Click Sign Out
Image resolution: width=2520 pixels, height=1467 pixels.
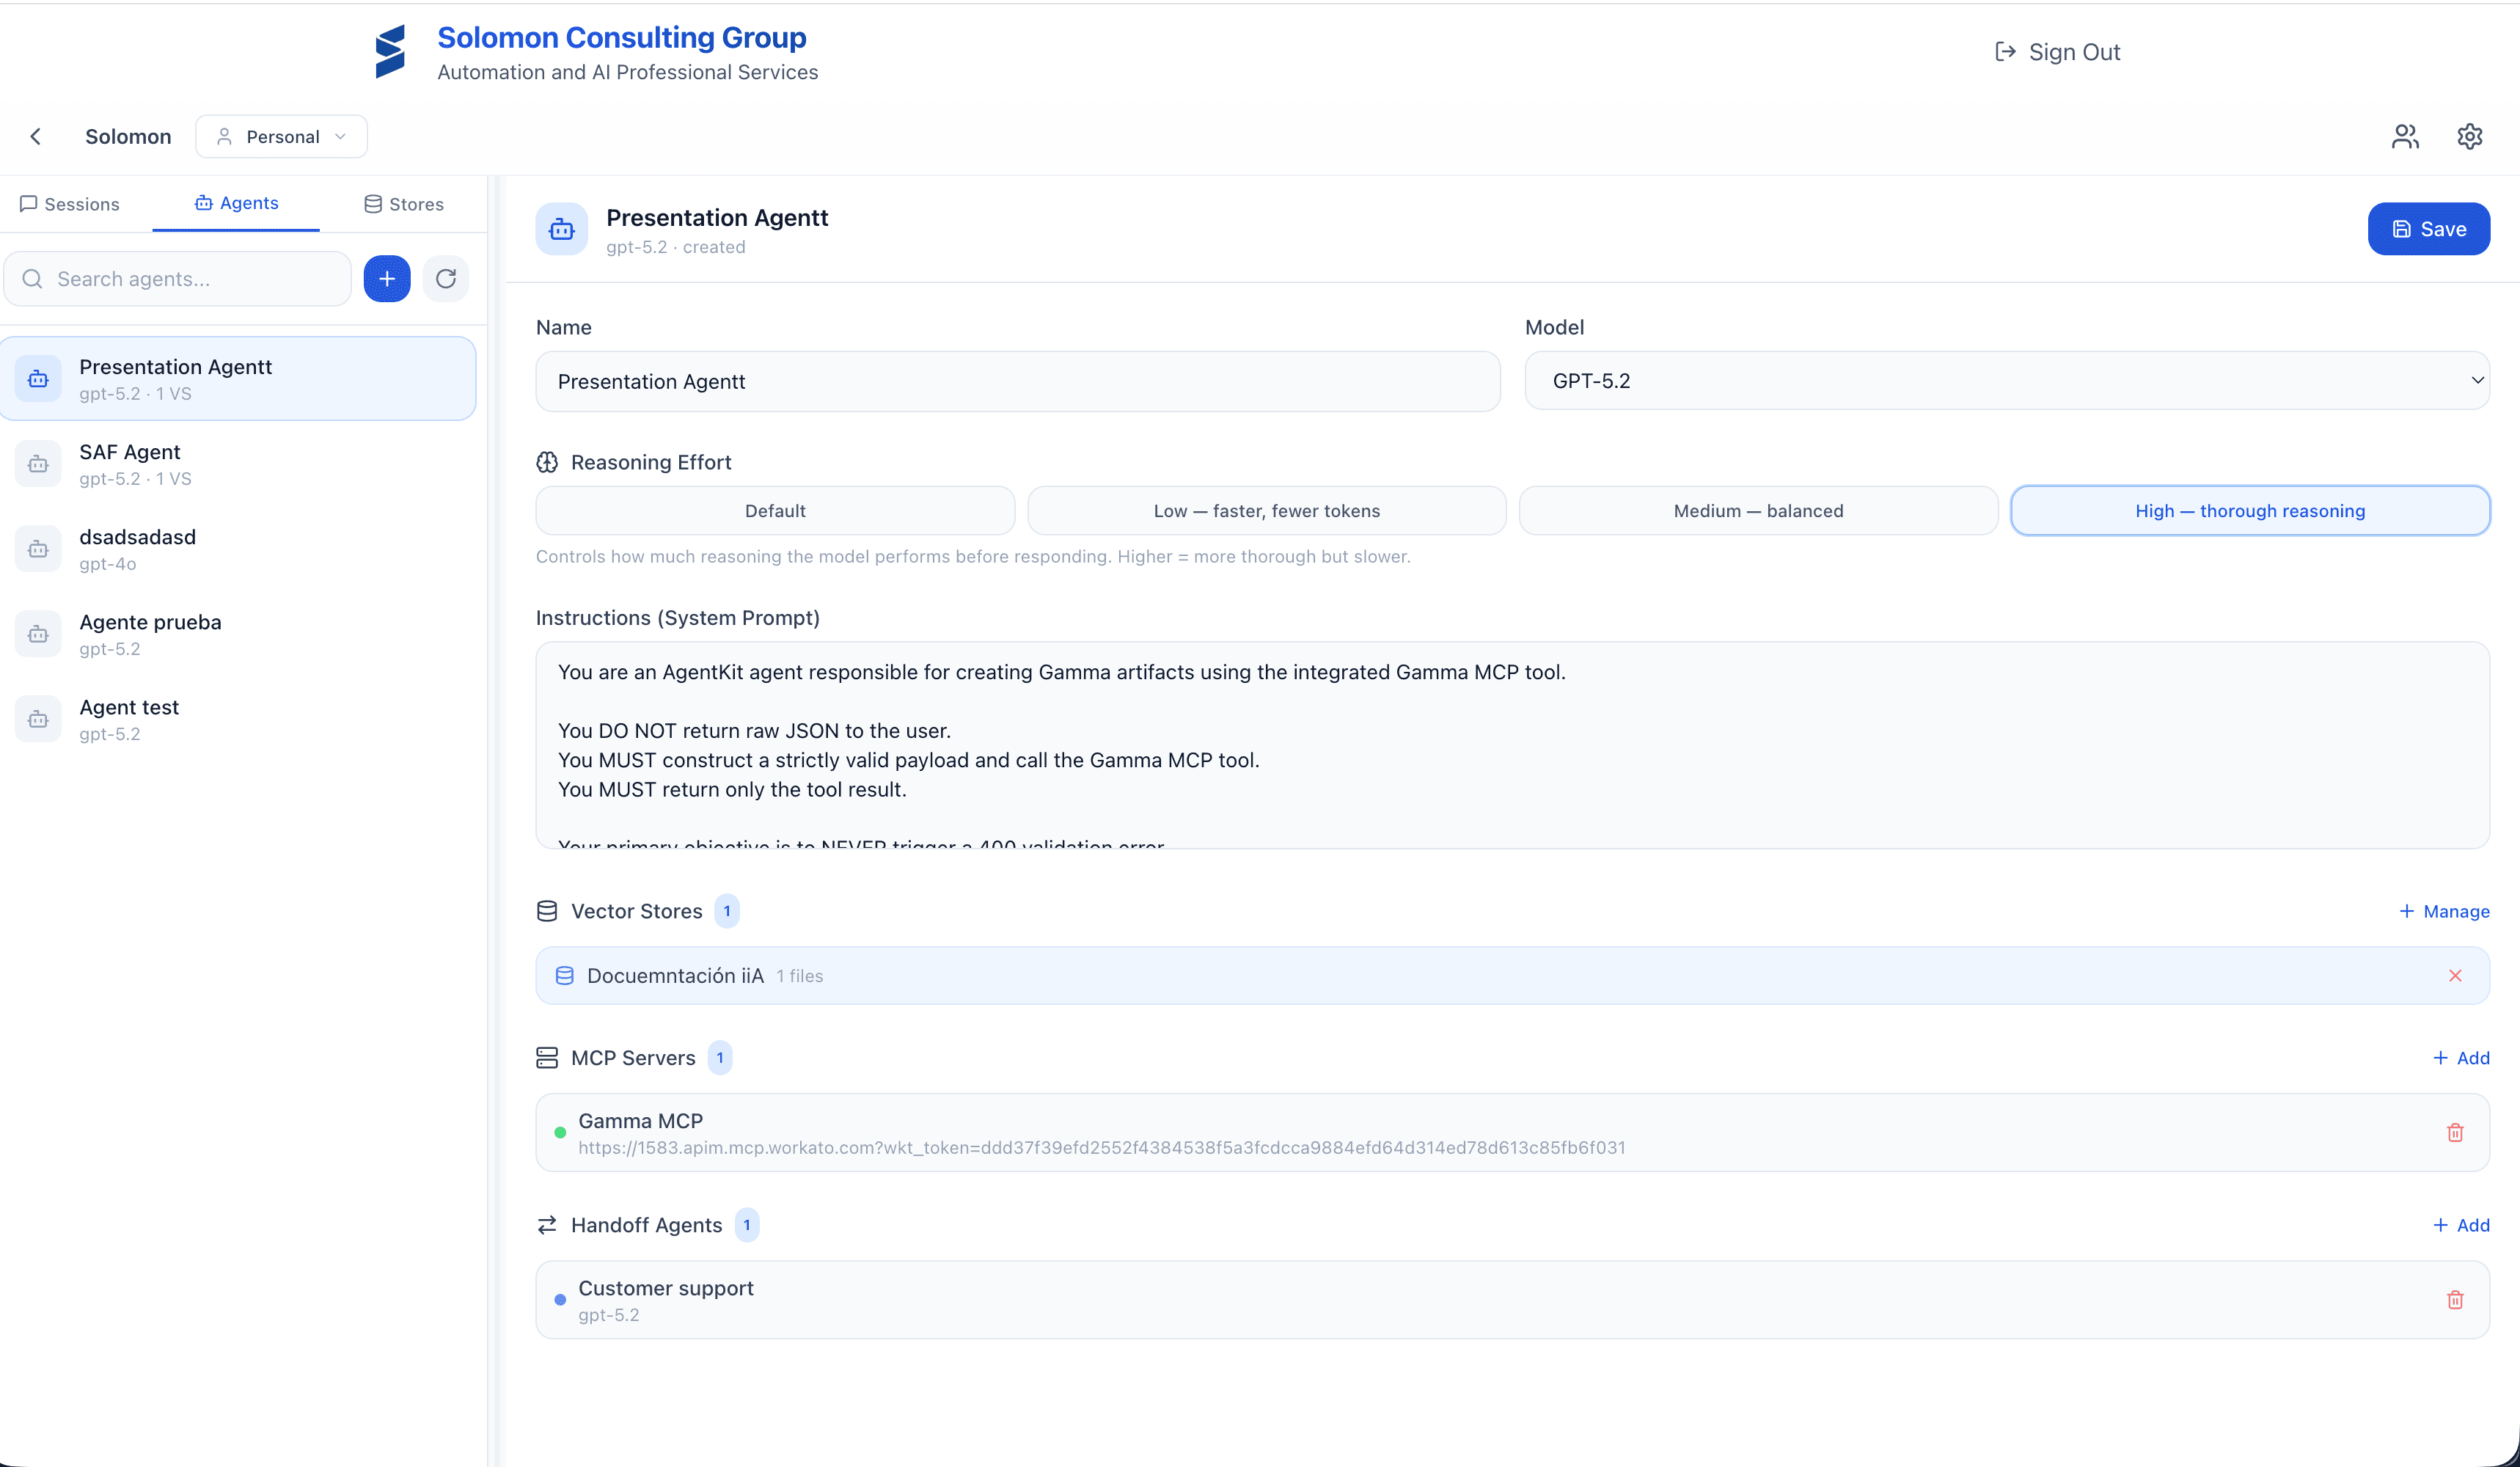[x=2057, y=52]
